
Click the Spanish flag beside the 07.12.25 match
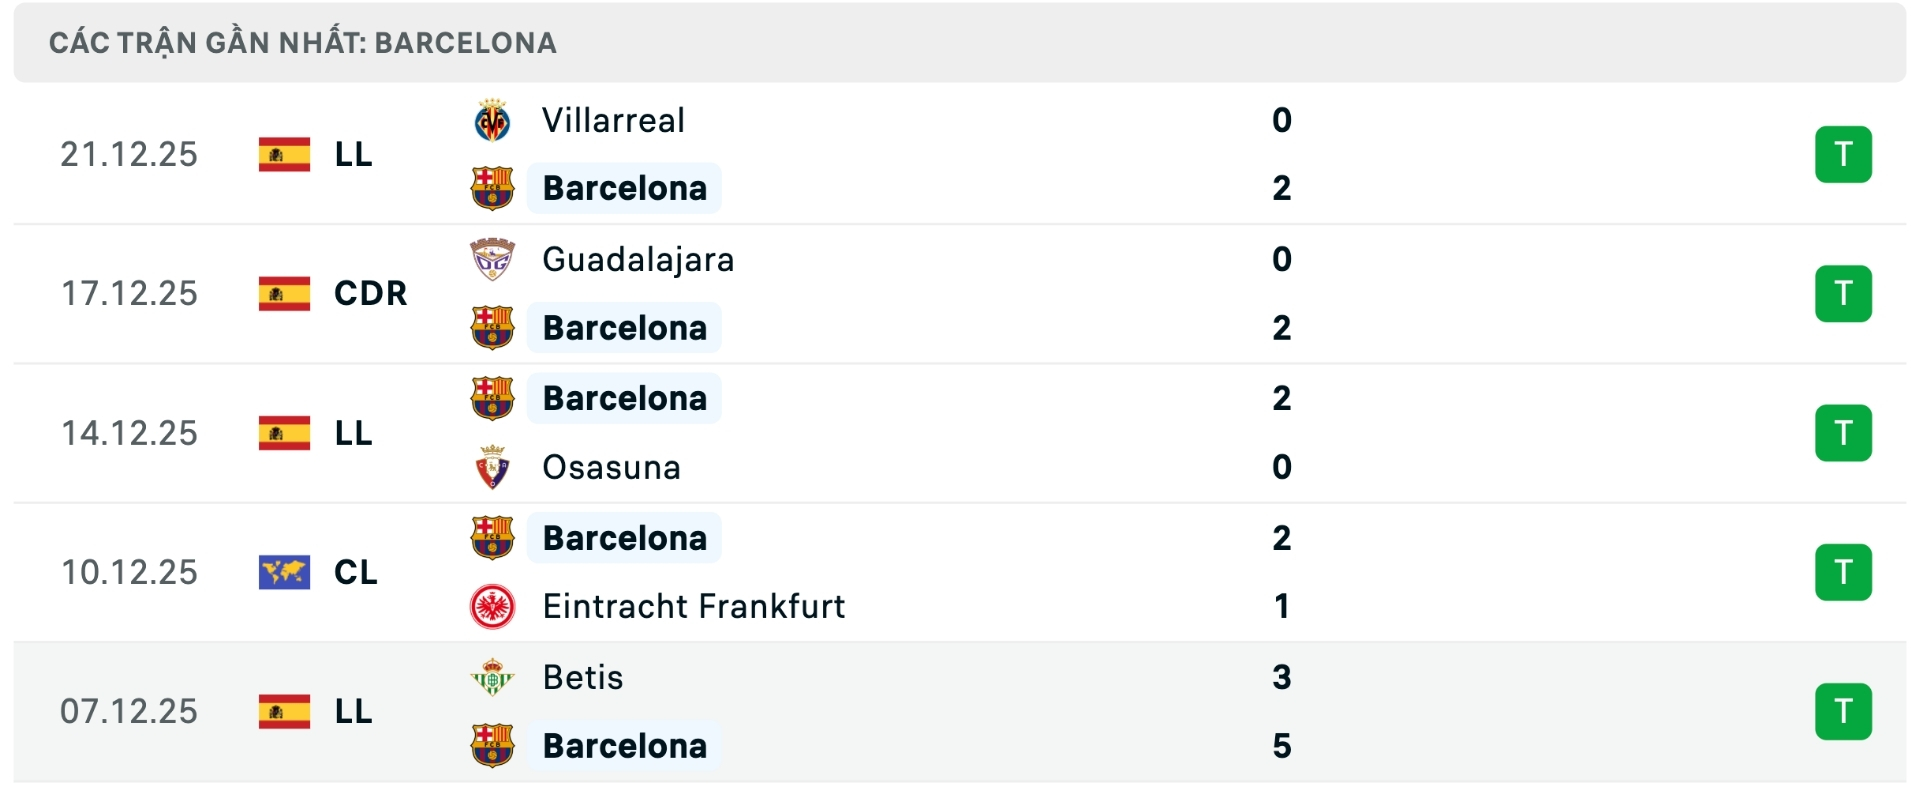tap(283, 711)
